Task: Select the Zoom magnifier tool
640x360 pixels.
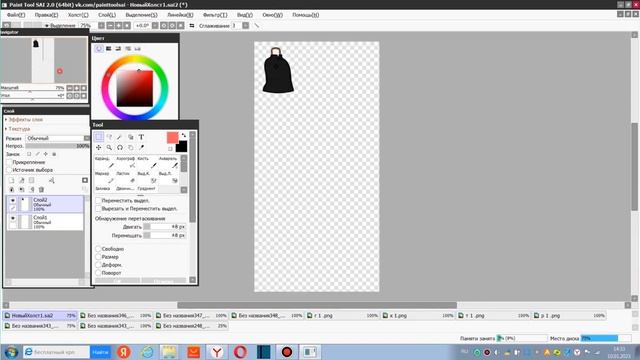Action: click(x=109, y=147)
